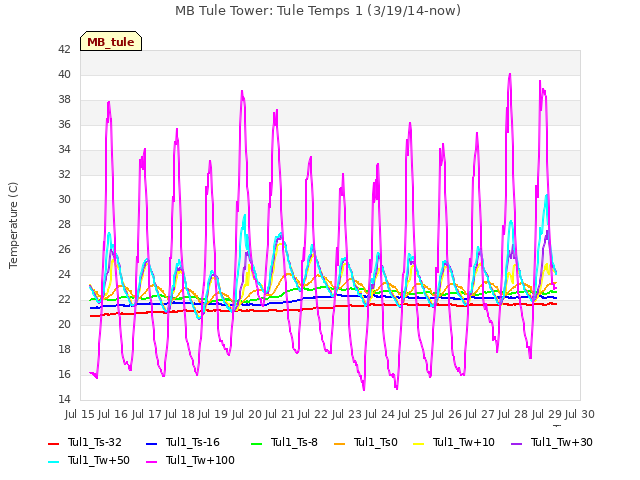The image size is (640, 480).
Task: Click the Temperature (C) axis label
Action: click(13, 225)
